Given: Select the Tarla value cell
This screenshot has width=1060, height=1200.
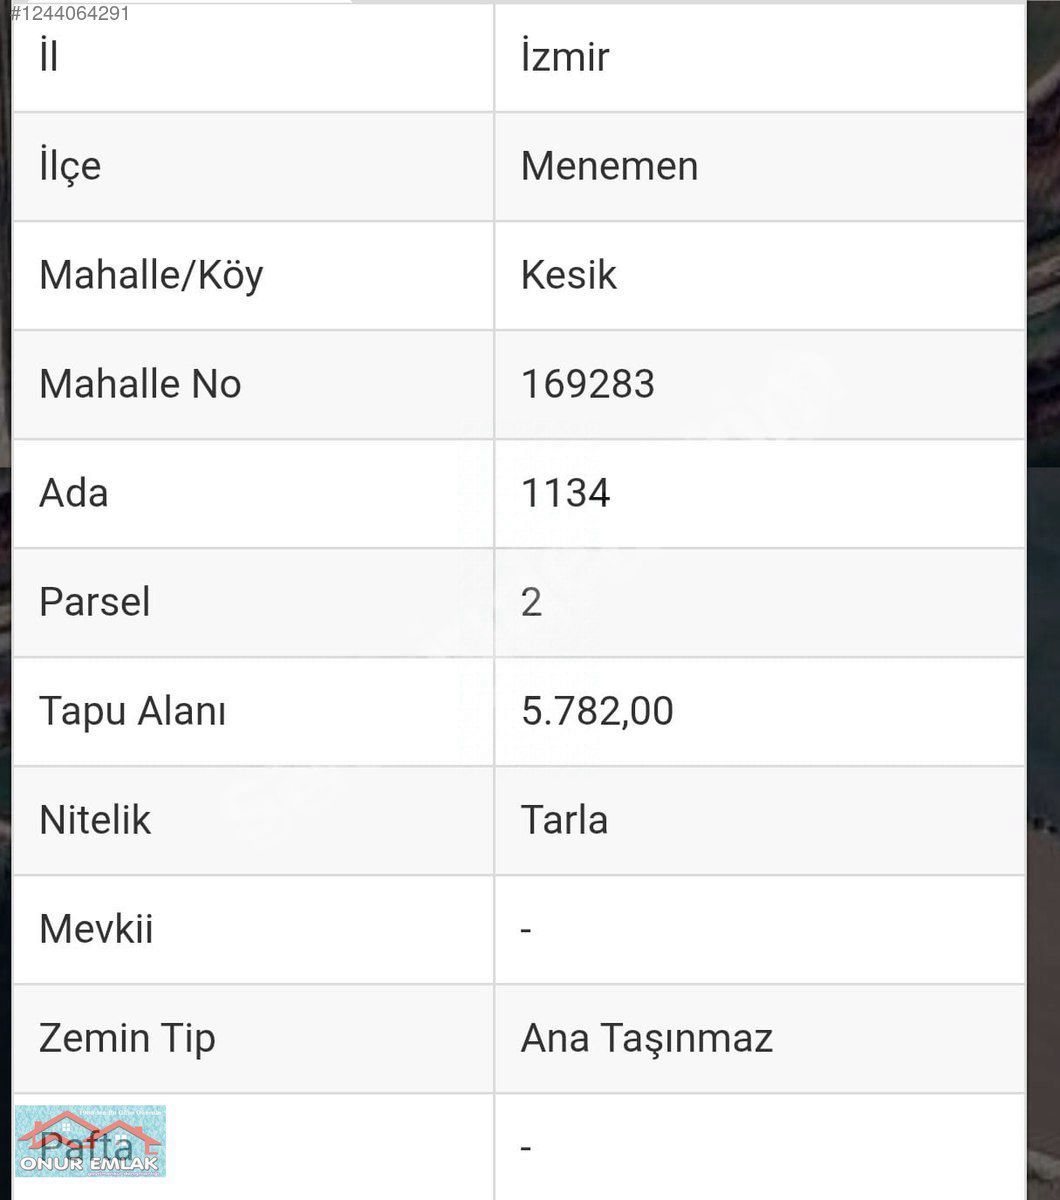Looking at the screenshot, I should tap(564, 820).
